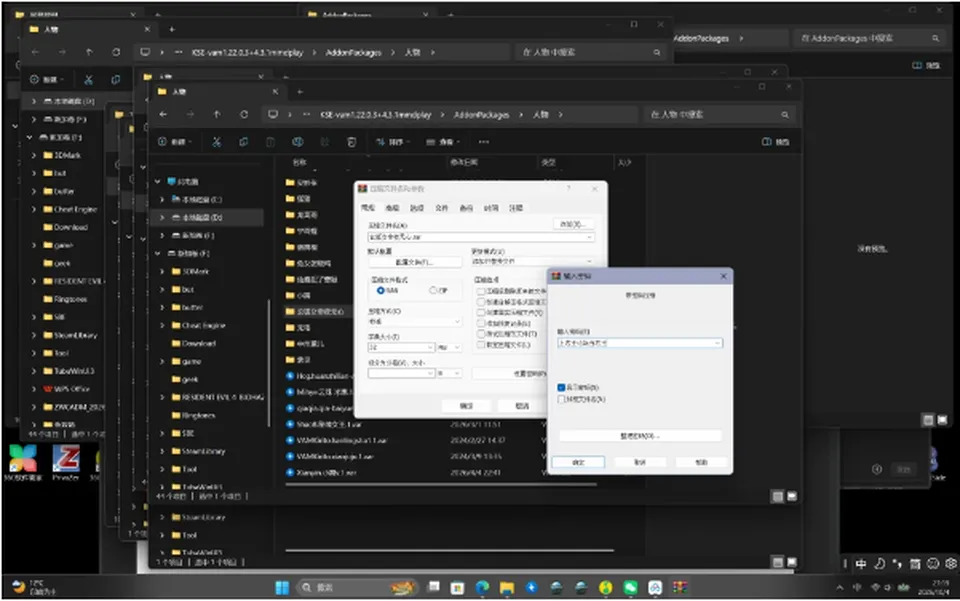Expand the 本地磁盘 (C:) node in the front Explorer tree
This screenshot has height=601, width=960.
[162, 200]
